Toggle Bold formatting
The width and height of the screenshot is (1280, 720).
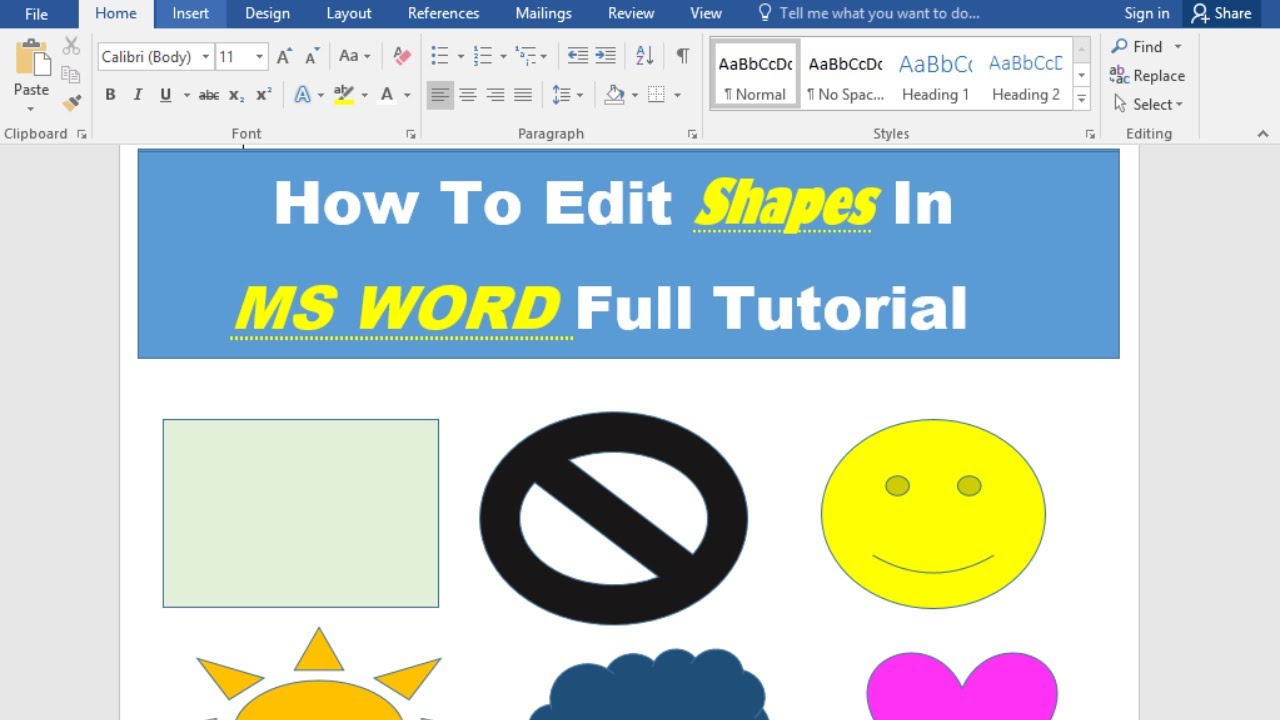pyautogui.click(x=110, y=95)
